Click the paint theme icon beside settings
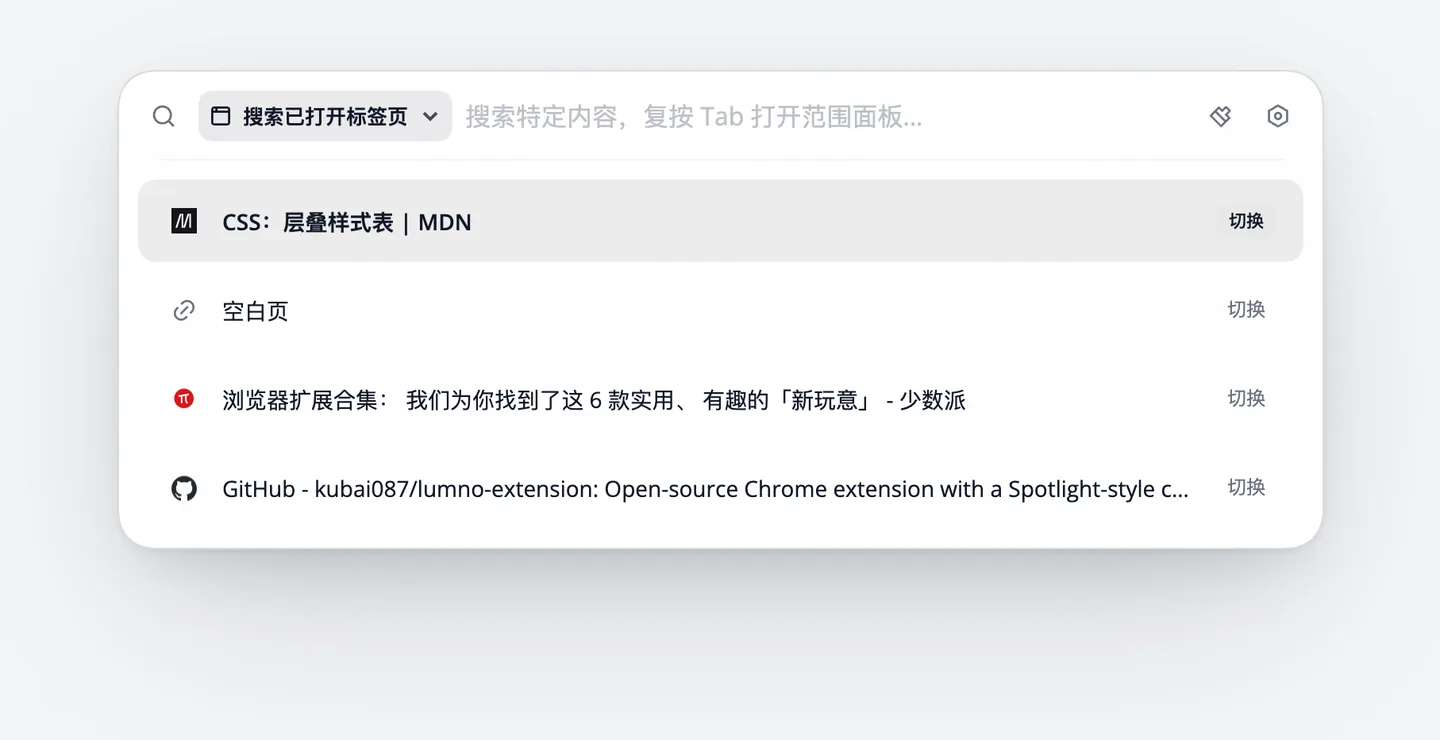This screenshot has height=740, width=1440. (1220, 116)
